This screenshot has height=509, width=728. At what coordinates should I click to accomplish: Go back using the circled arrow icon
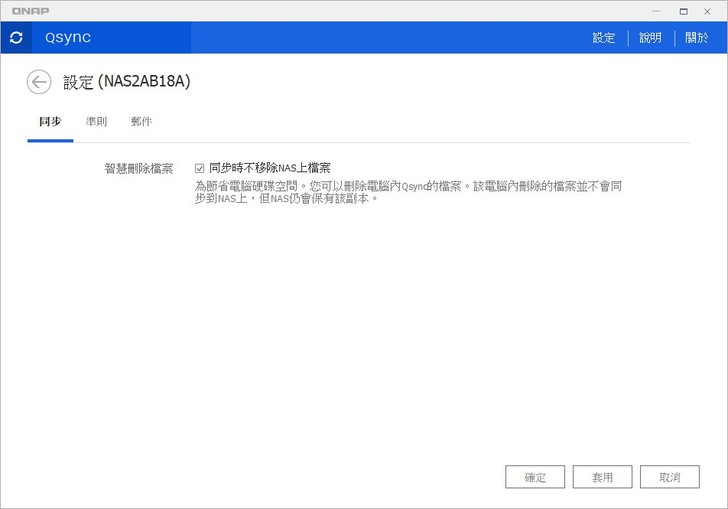(x=39, y=82)
